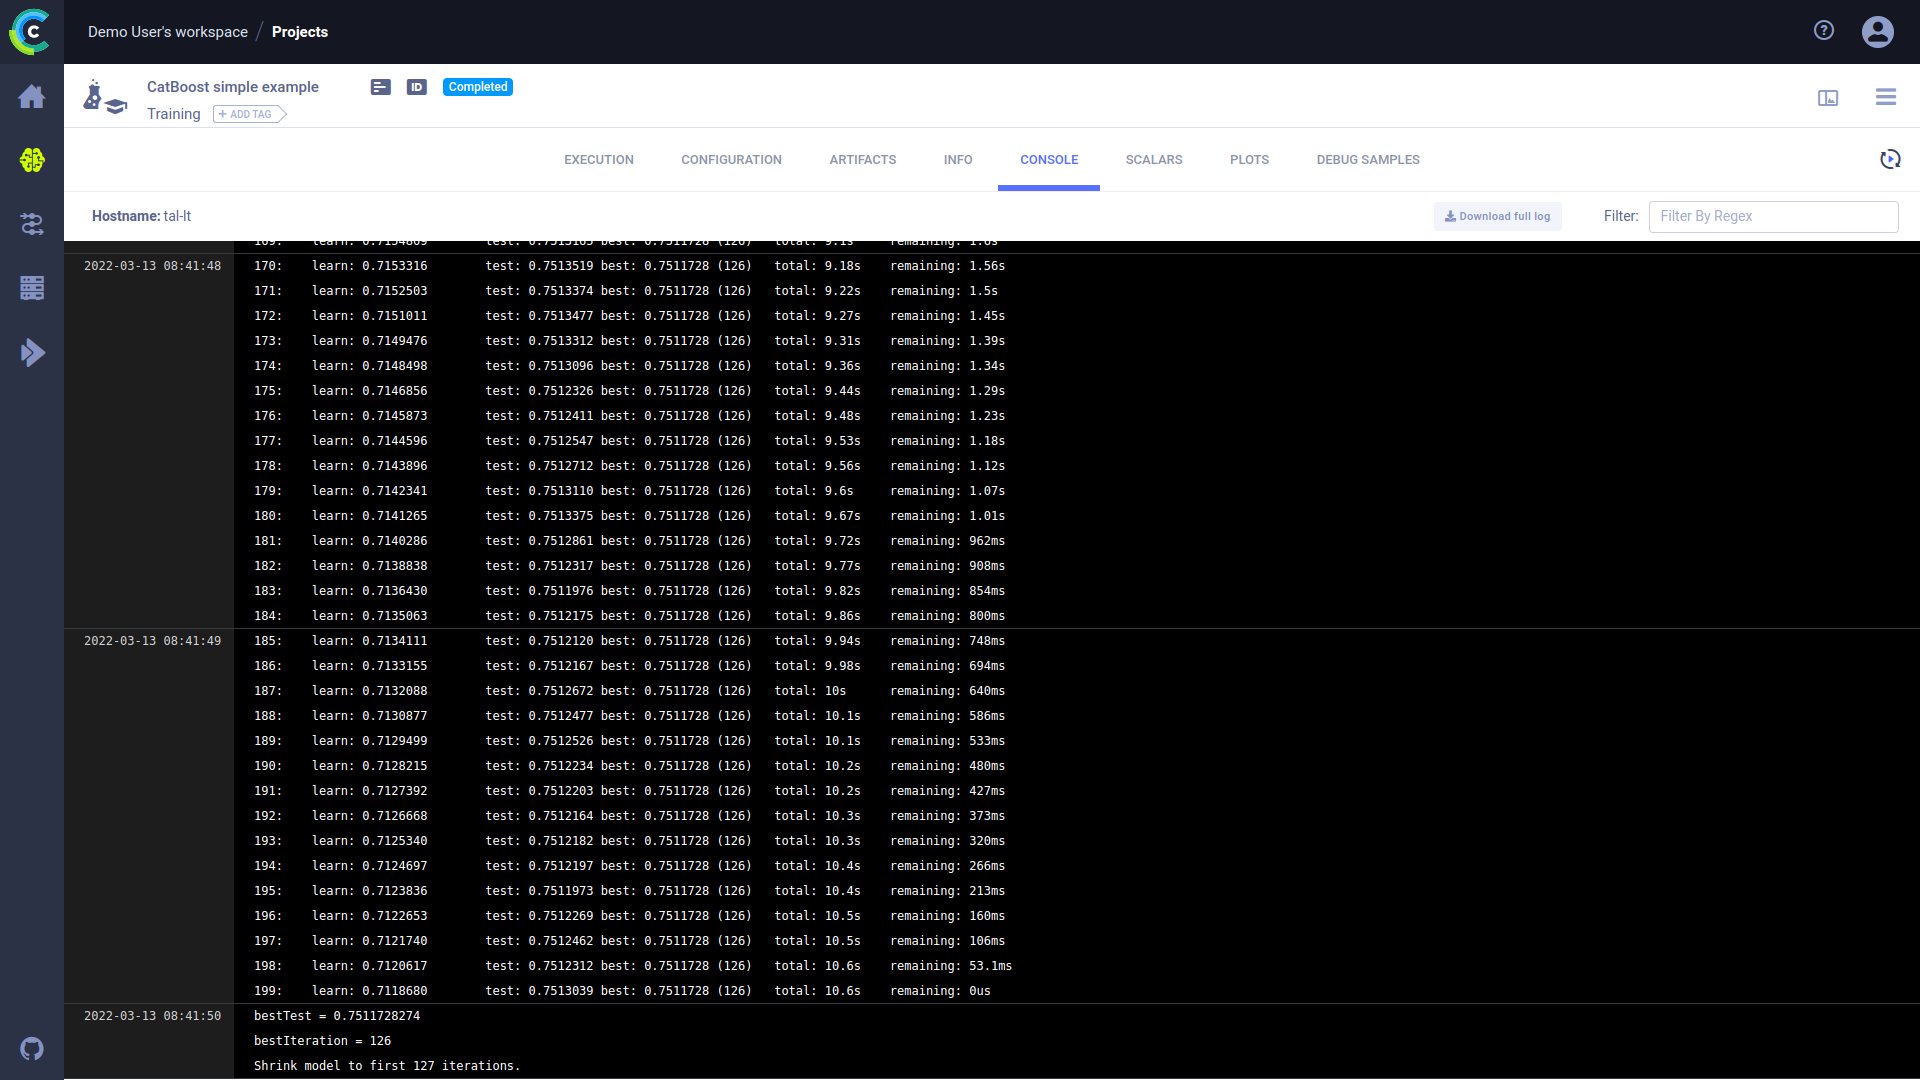Viewport: 1920px width, 1080px height.
Task: Click the ClearML logo icon
Action: click(x=31, y=32)
